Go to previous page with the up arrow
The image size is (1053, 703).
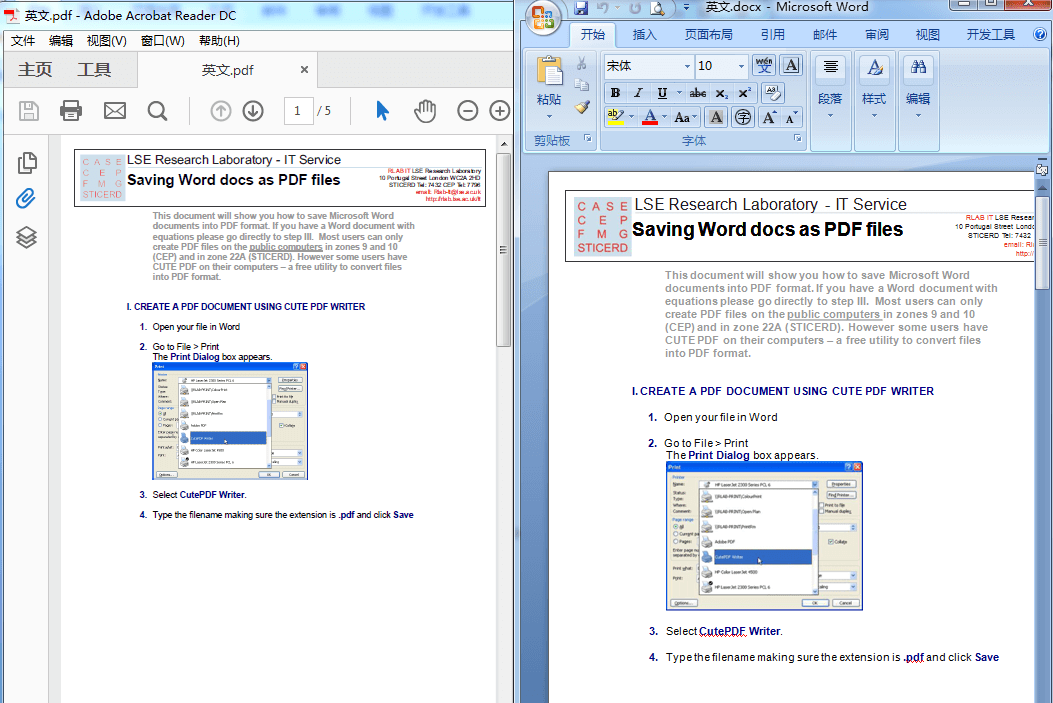[x=220, y=111]
